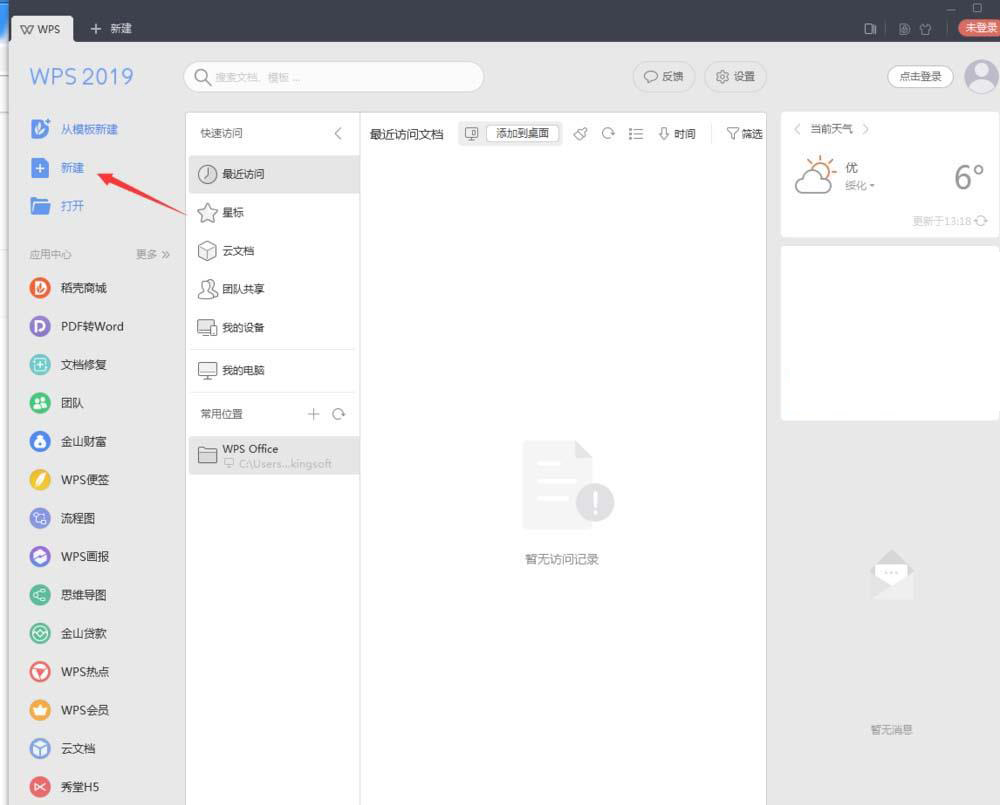Go to previous weather card arrow

[x=797, y=129]
